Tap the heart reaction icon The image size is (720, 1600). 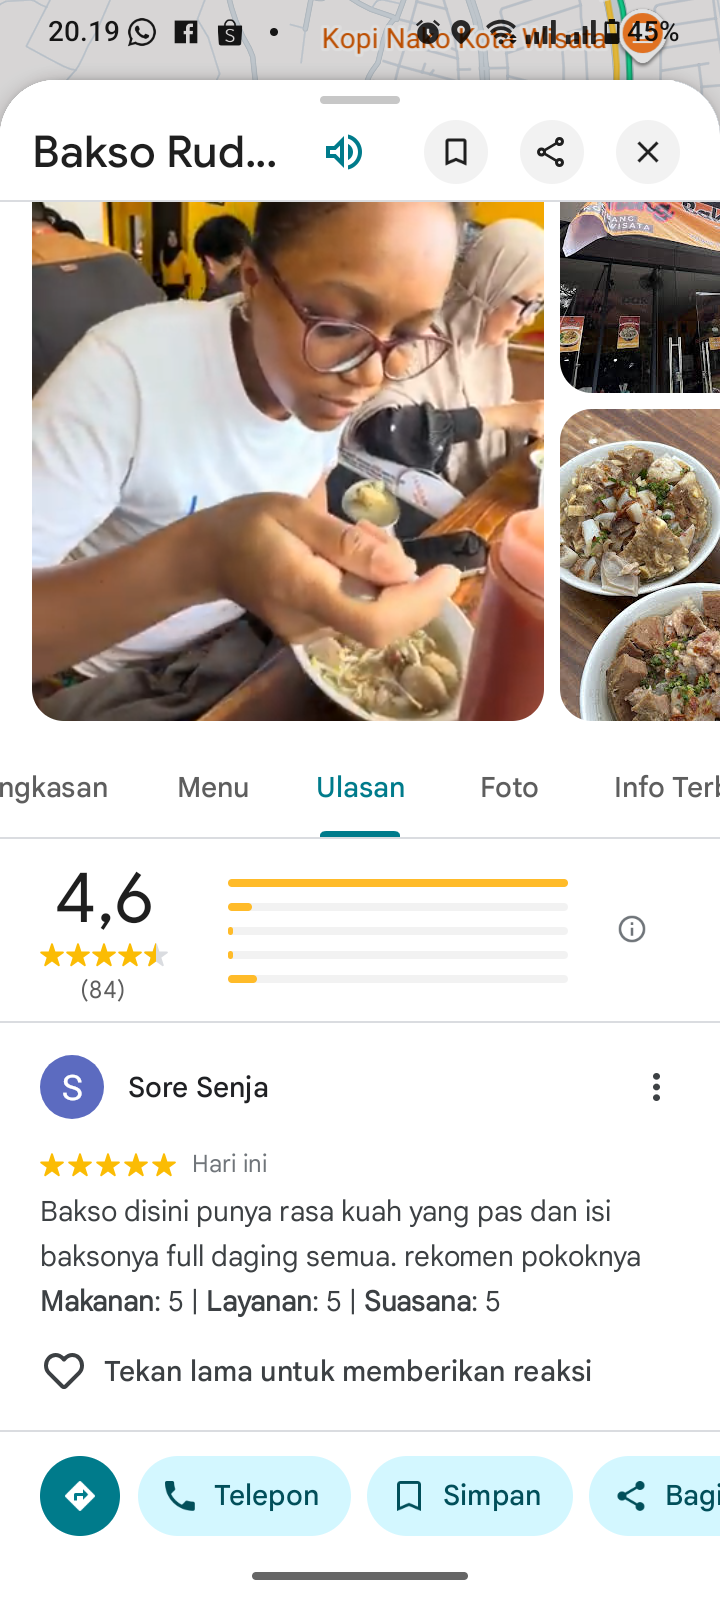[x=64, y=1371]
